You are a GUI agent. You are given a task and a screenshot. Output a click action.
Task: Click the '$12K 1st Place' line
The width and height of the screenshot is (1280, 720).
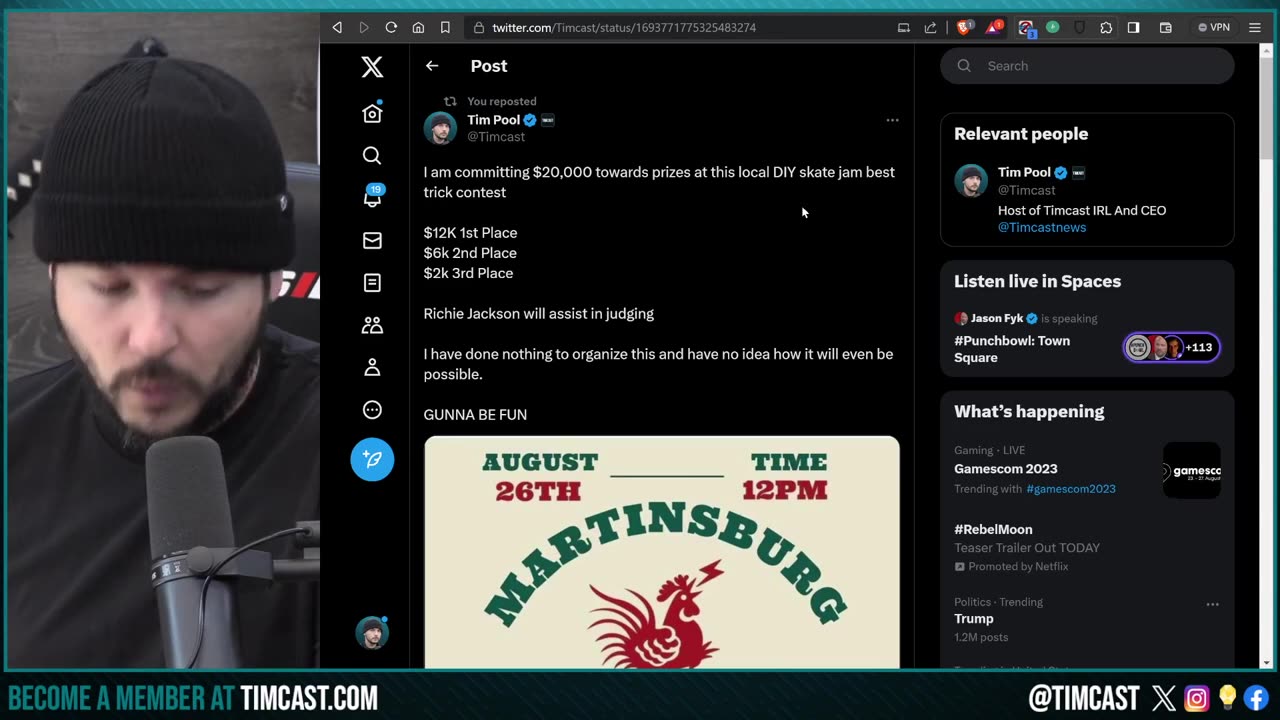tap(470, 233)
